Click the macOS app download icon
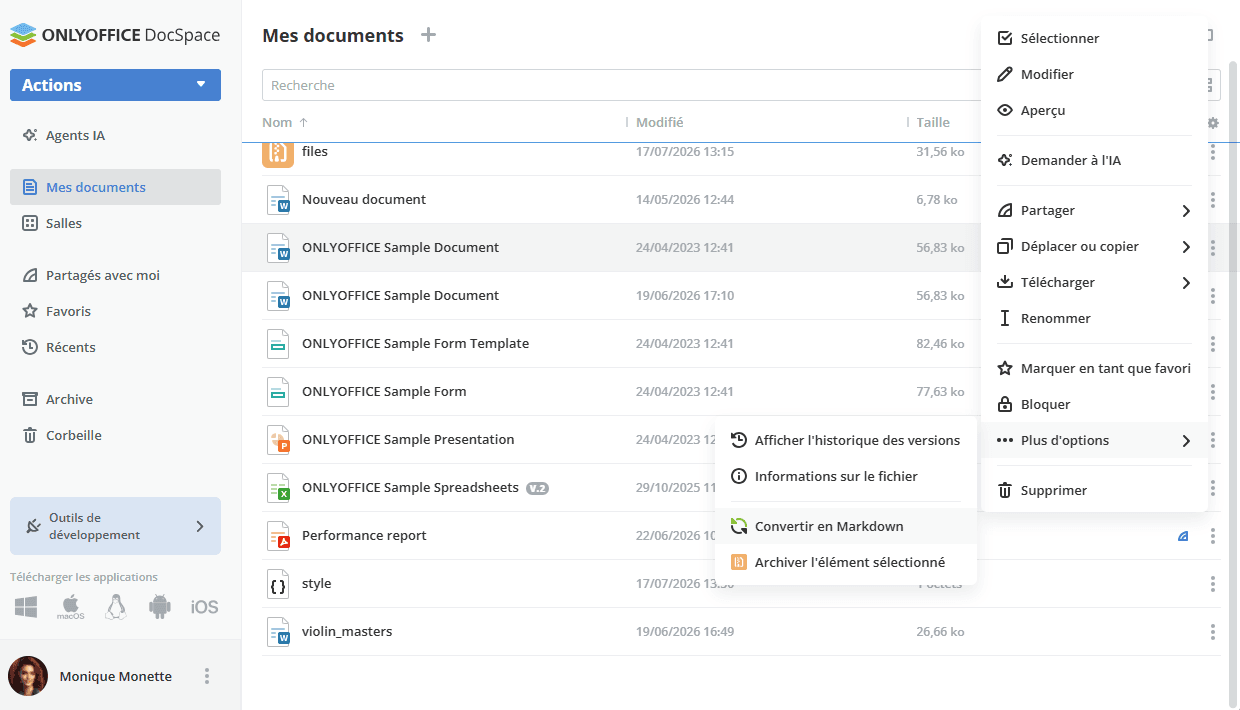 70,607
